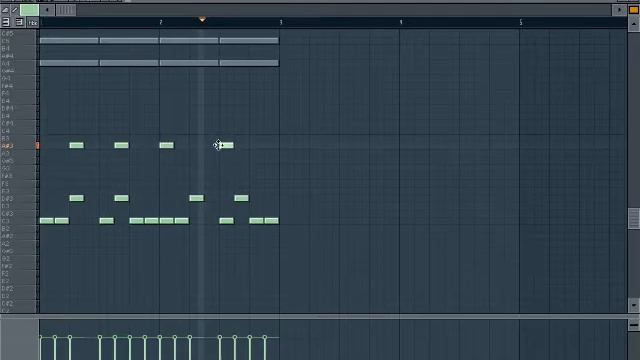Click the first velocity handle in the event editor
This screenshot has height=360, width=640.
(x=40, y=337)
